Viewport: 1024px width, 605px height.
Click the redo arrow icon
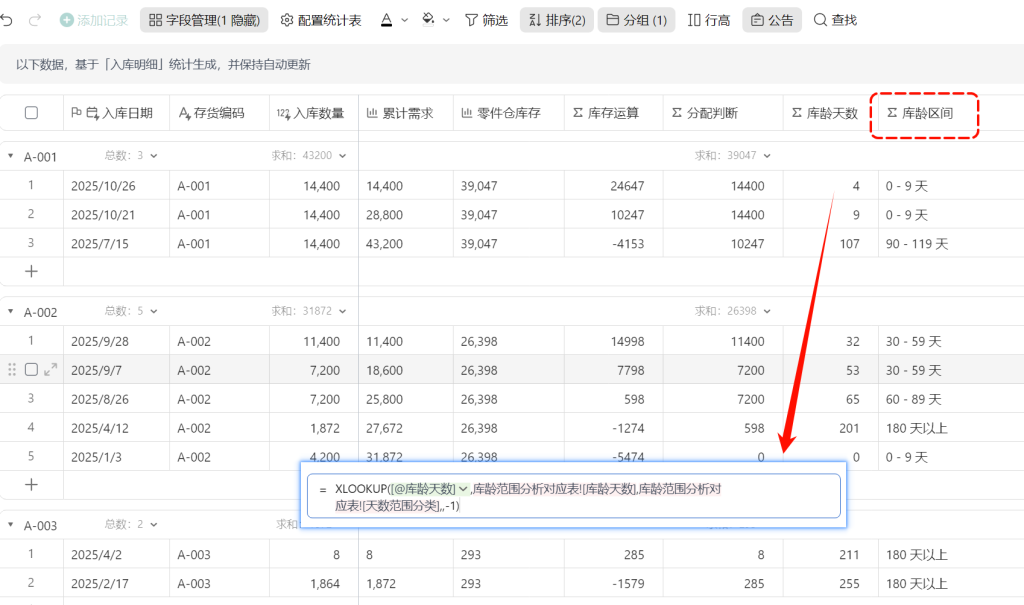tap(35, 20)
